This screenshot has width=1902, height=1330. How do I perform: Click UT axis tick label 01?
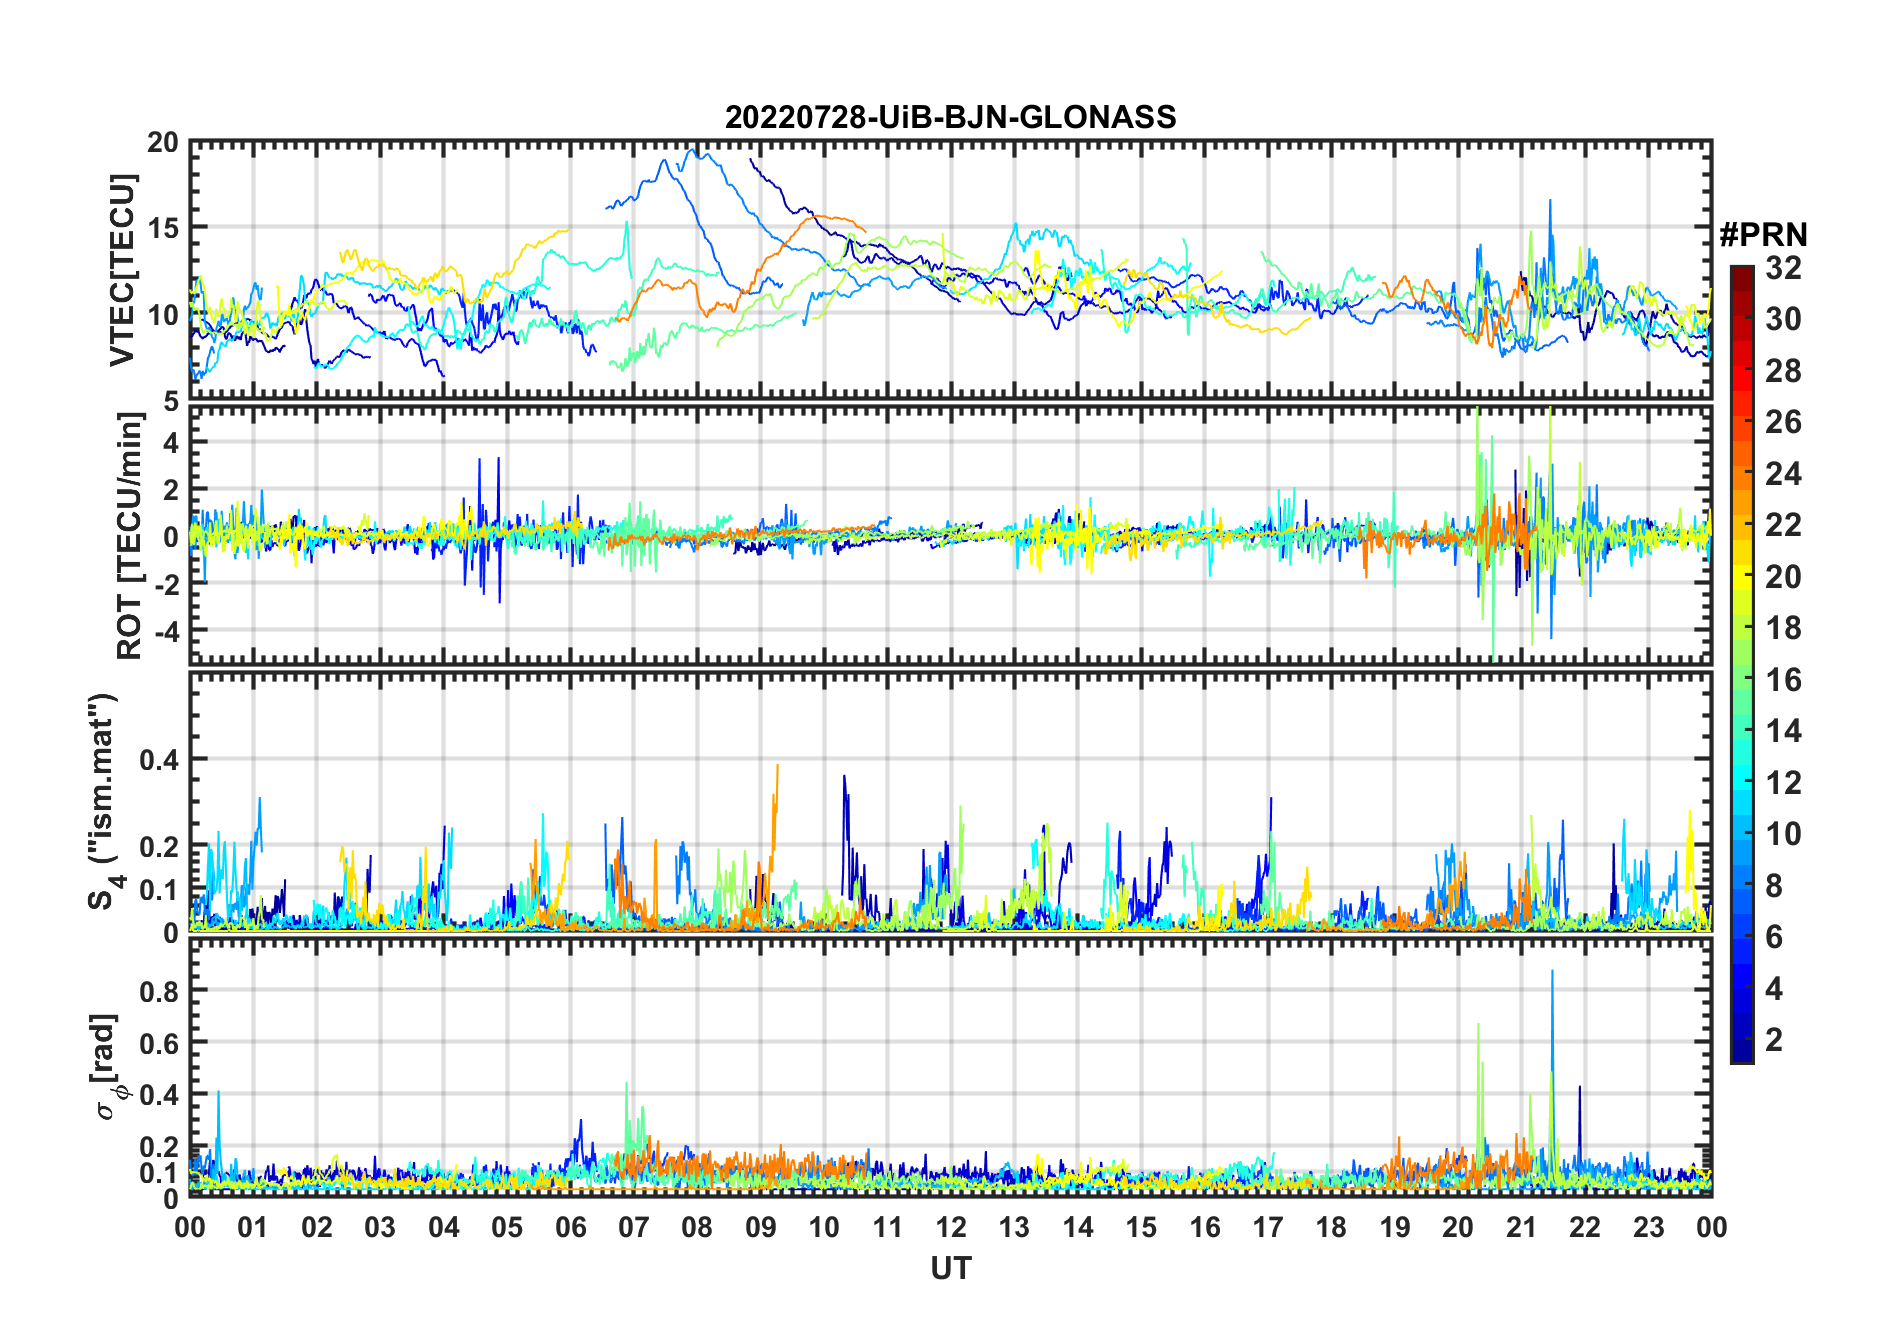point(253,1227)
